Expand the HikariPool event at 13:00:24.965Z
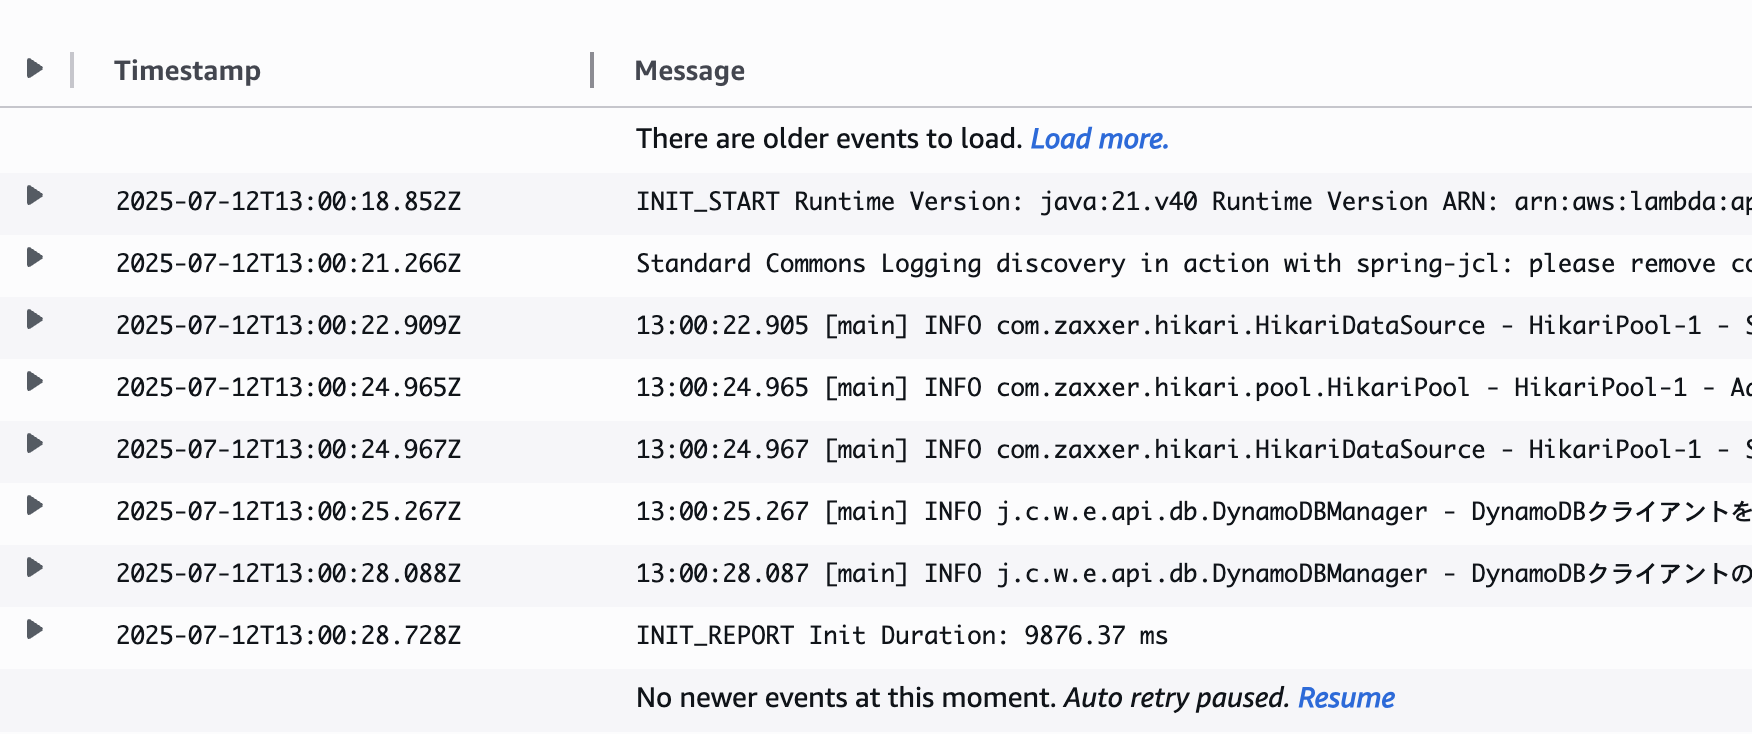Viewport: 1752px width, 734px height. pos(35,382)
